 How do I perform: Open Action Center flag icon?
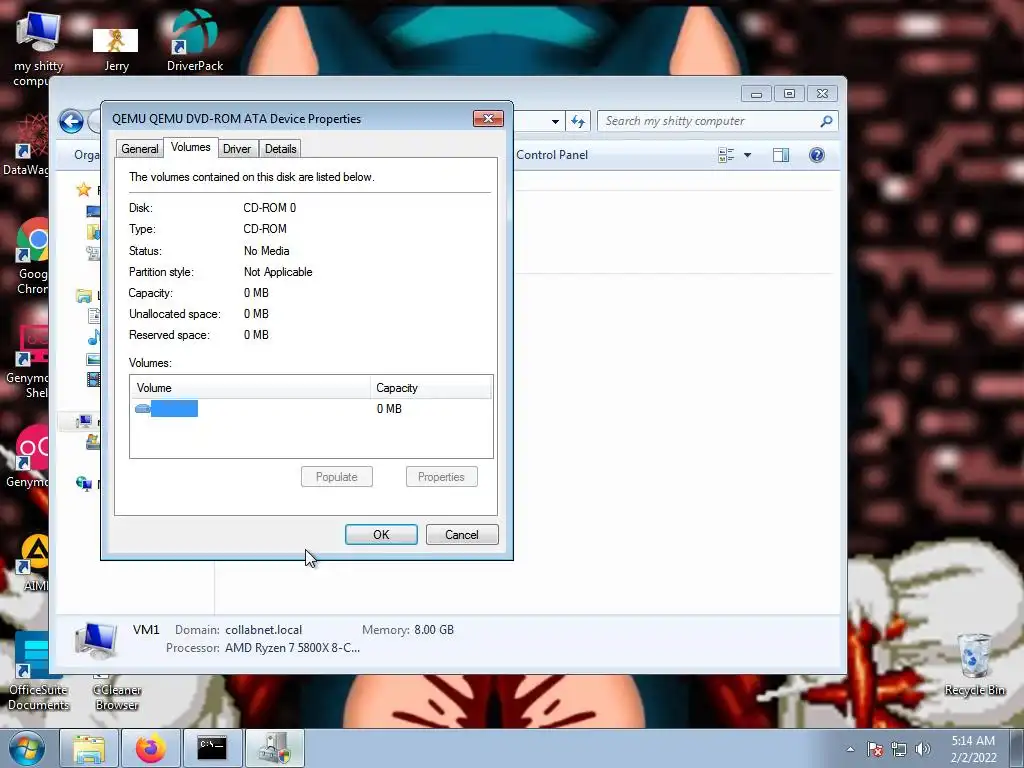coord(875,749)
